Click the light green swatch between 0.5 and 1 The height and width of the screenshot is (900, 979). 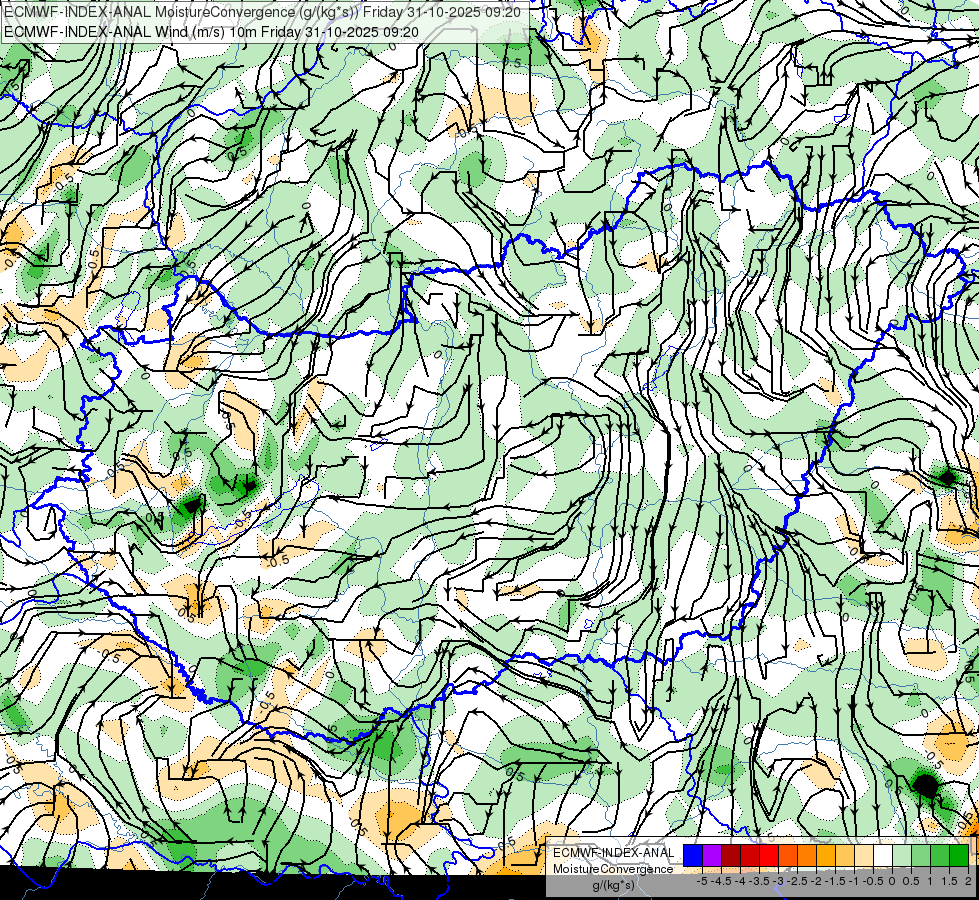pyautogui.click(x=921, y=856)
